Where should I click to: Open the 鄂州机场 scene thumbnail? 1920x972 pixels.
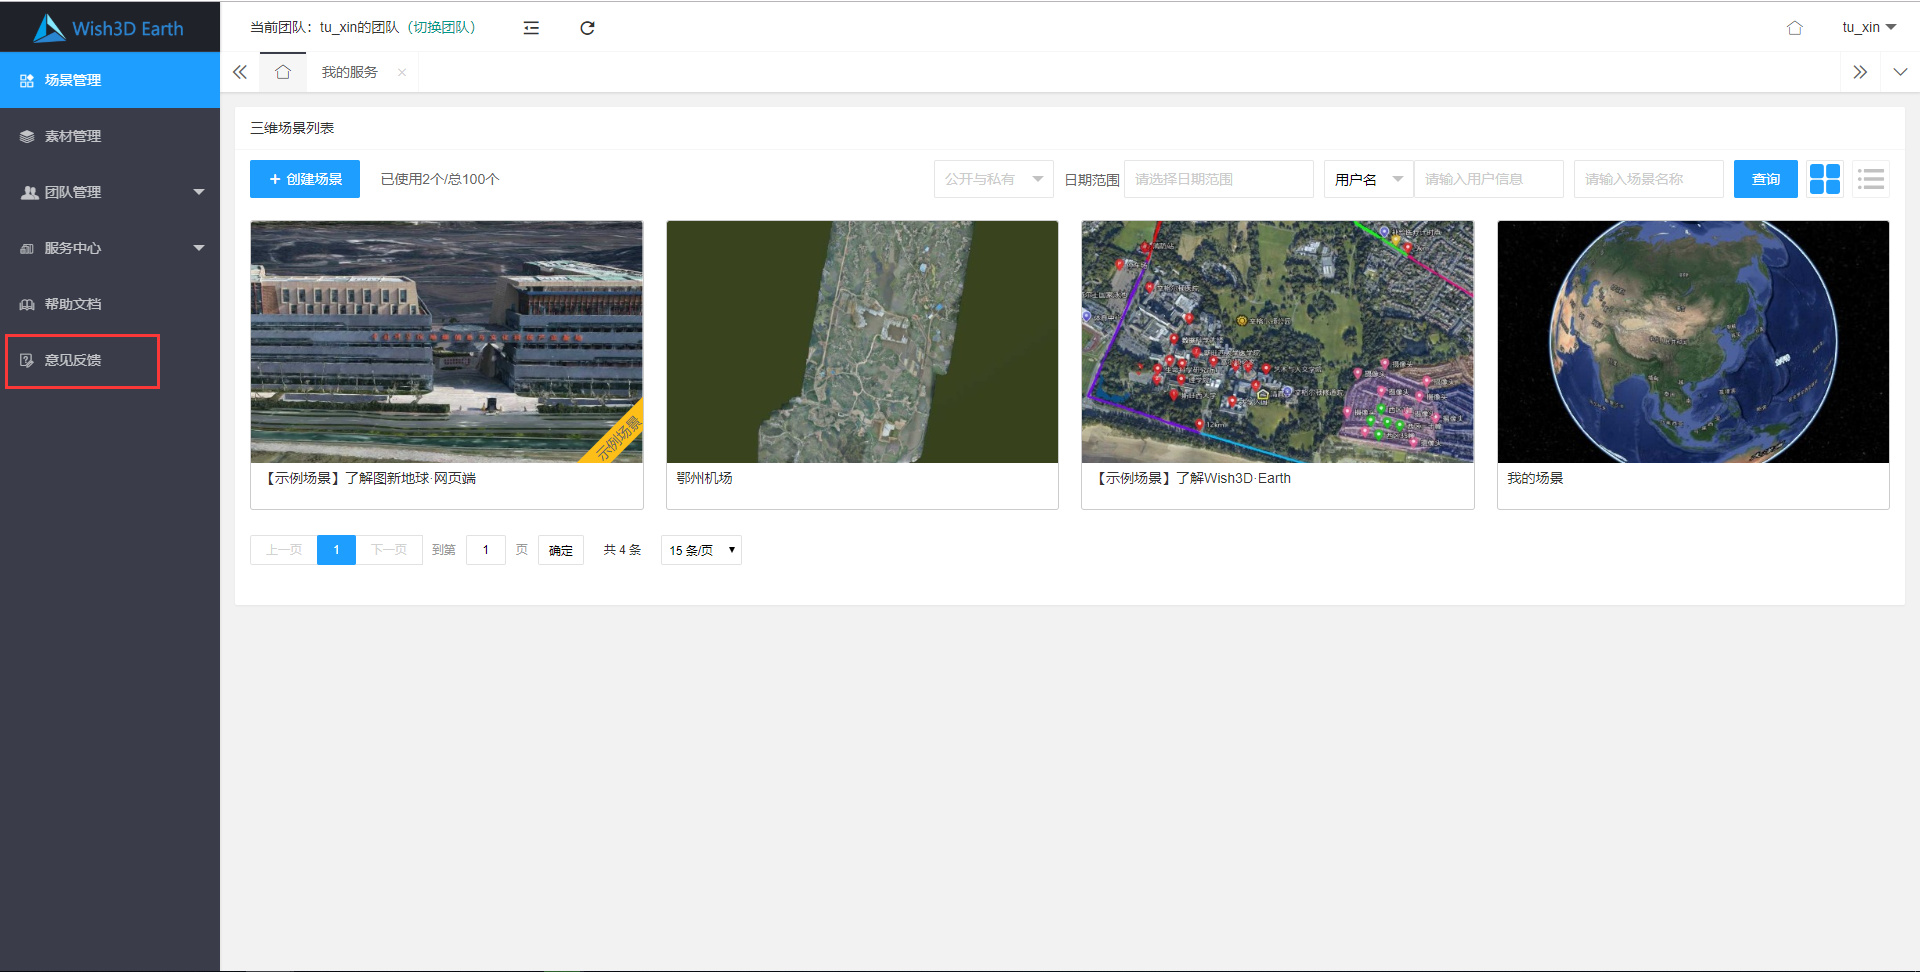(862, 342)
